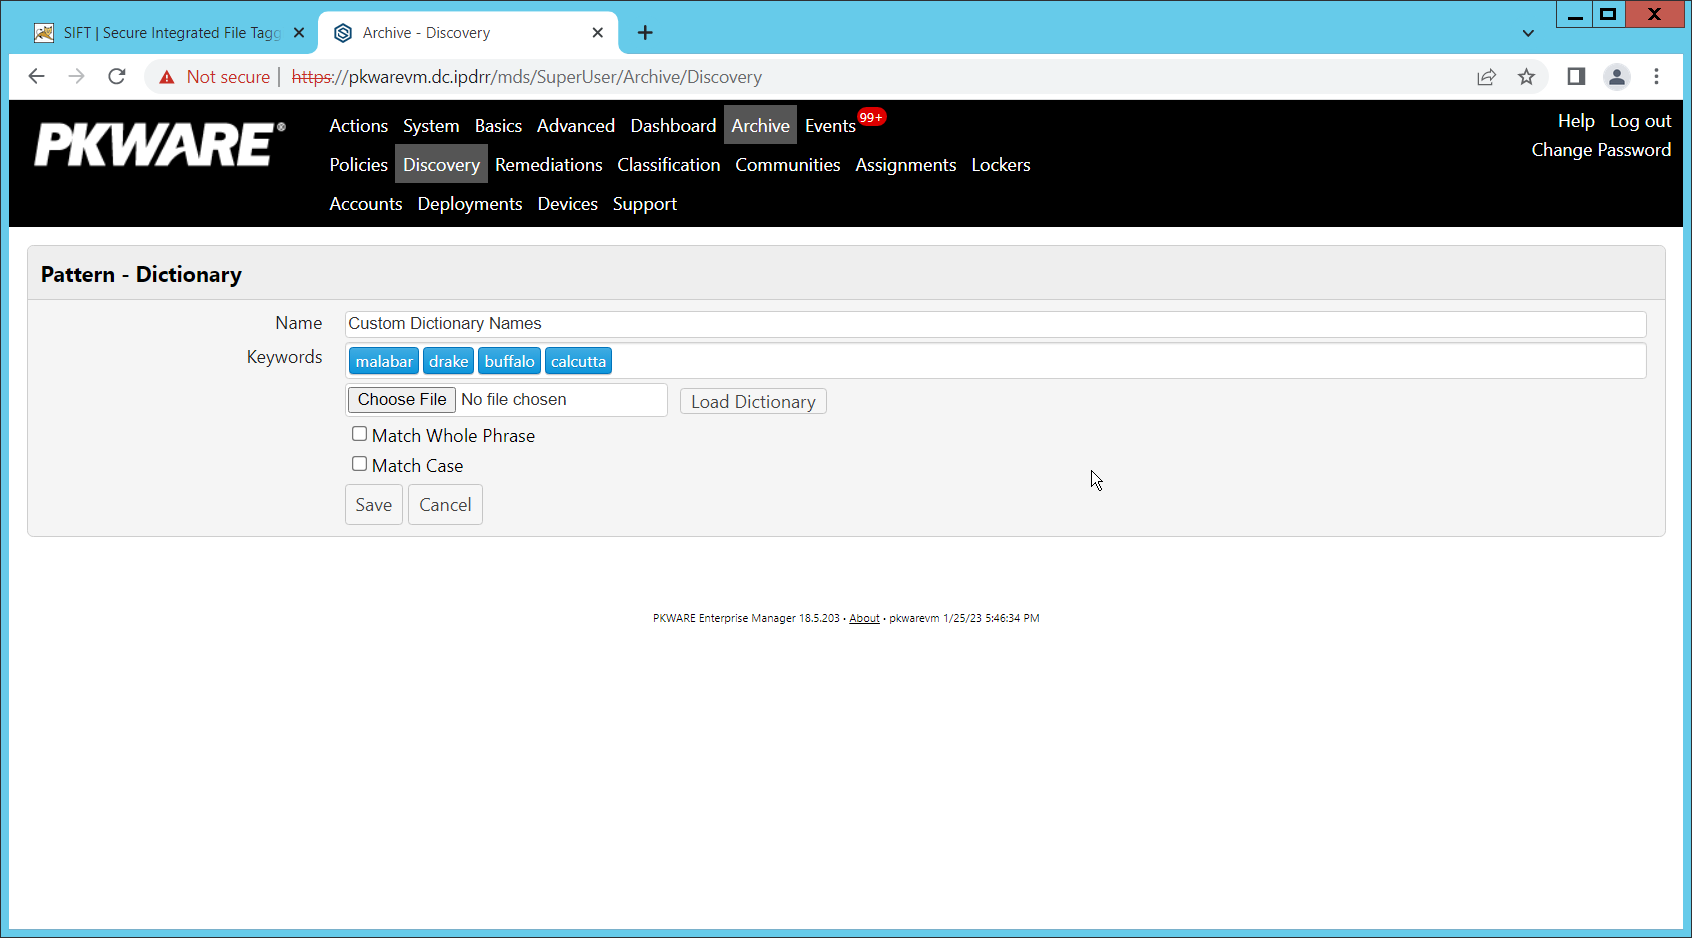Viewport: 1692px width, 938px height.
Task: Click the Name input field
Action: [995, 324]
